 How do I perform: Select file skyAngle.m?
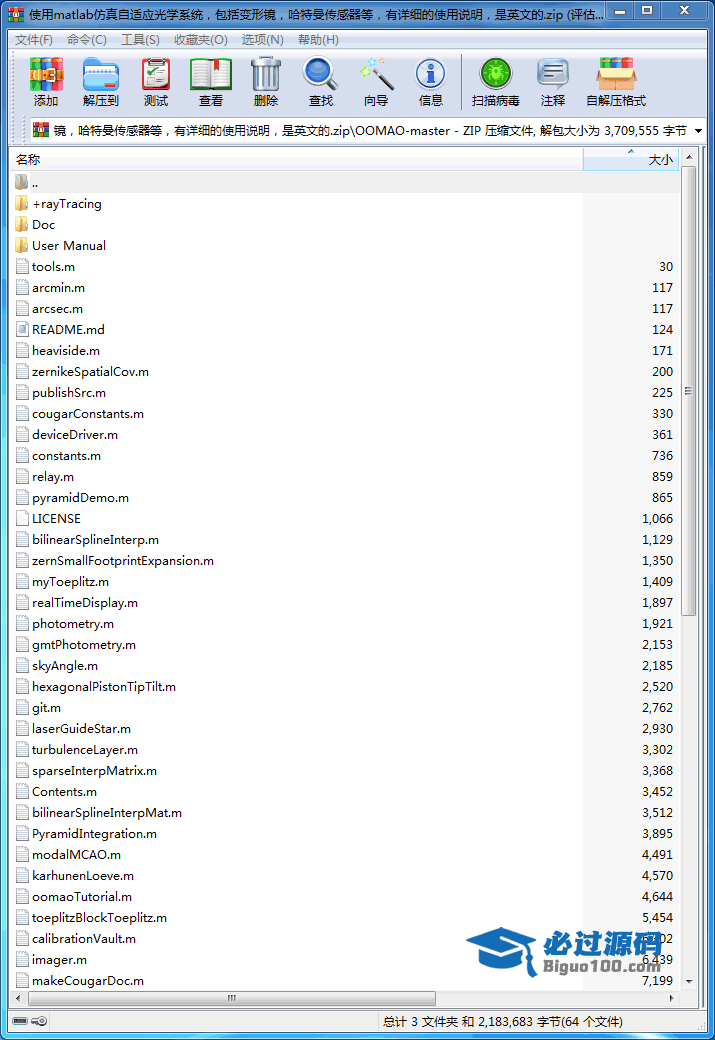tap(65, 666)
